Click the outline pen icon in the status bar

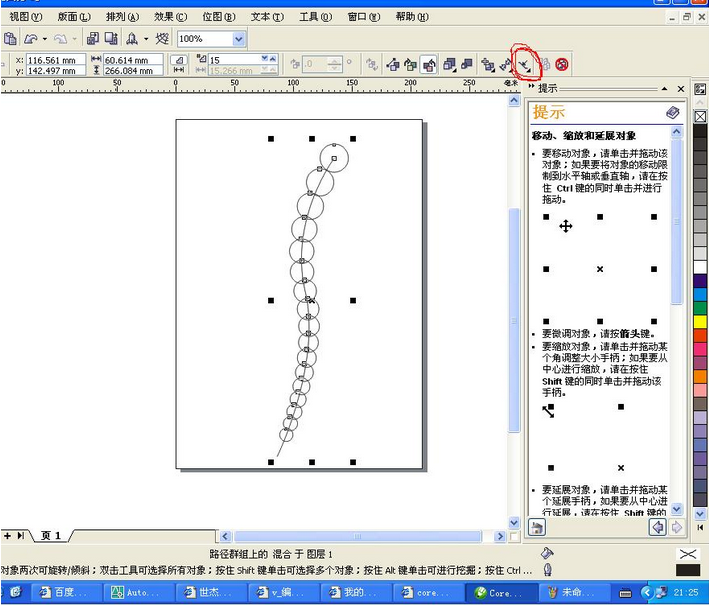(x=547, y=569)
